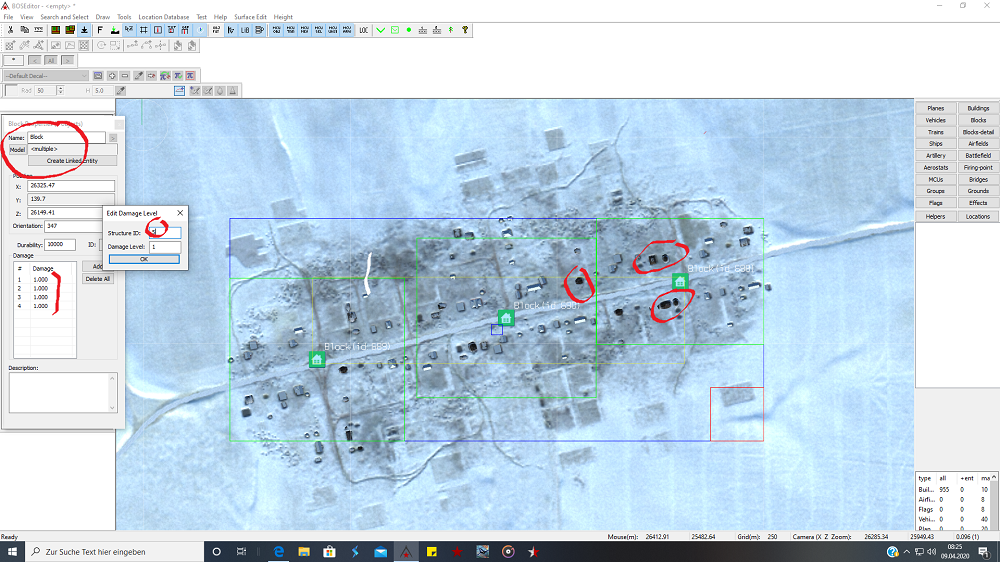The width and height of the screenshot is (1000, 562).
Task: Click the Structure ID input field
Action: (x=165, y=233)
